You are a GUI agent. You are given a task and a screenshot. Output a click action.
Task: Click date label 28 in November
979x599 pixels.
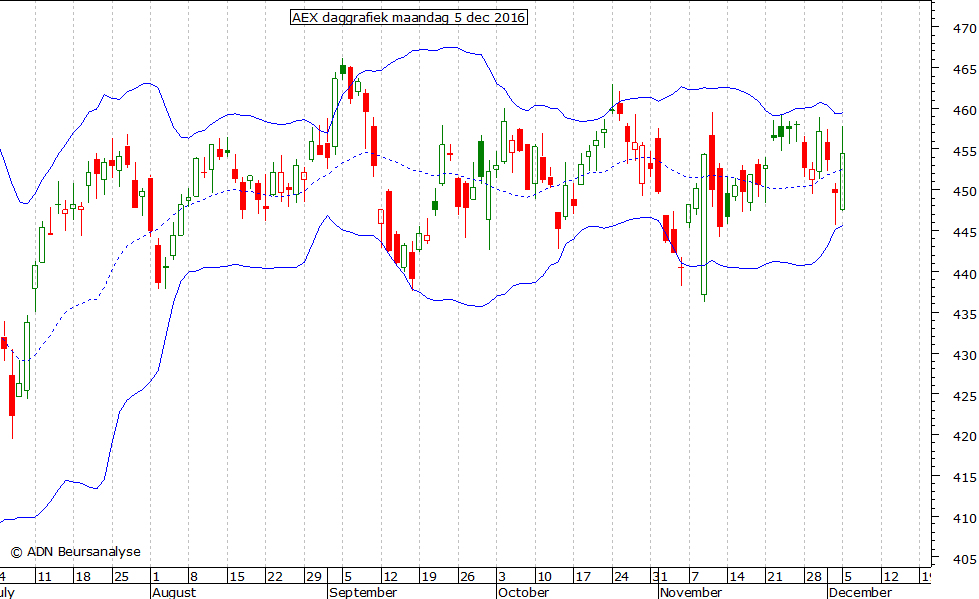814,577
